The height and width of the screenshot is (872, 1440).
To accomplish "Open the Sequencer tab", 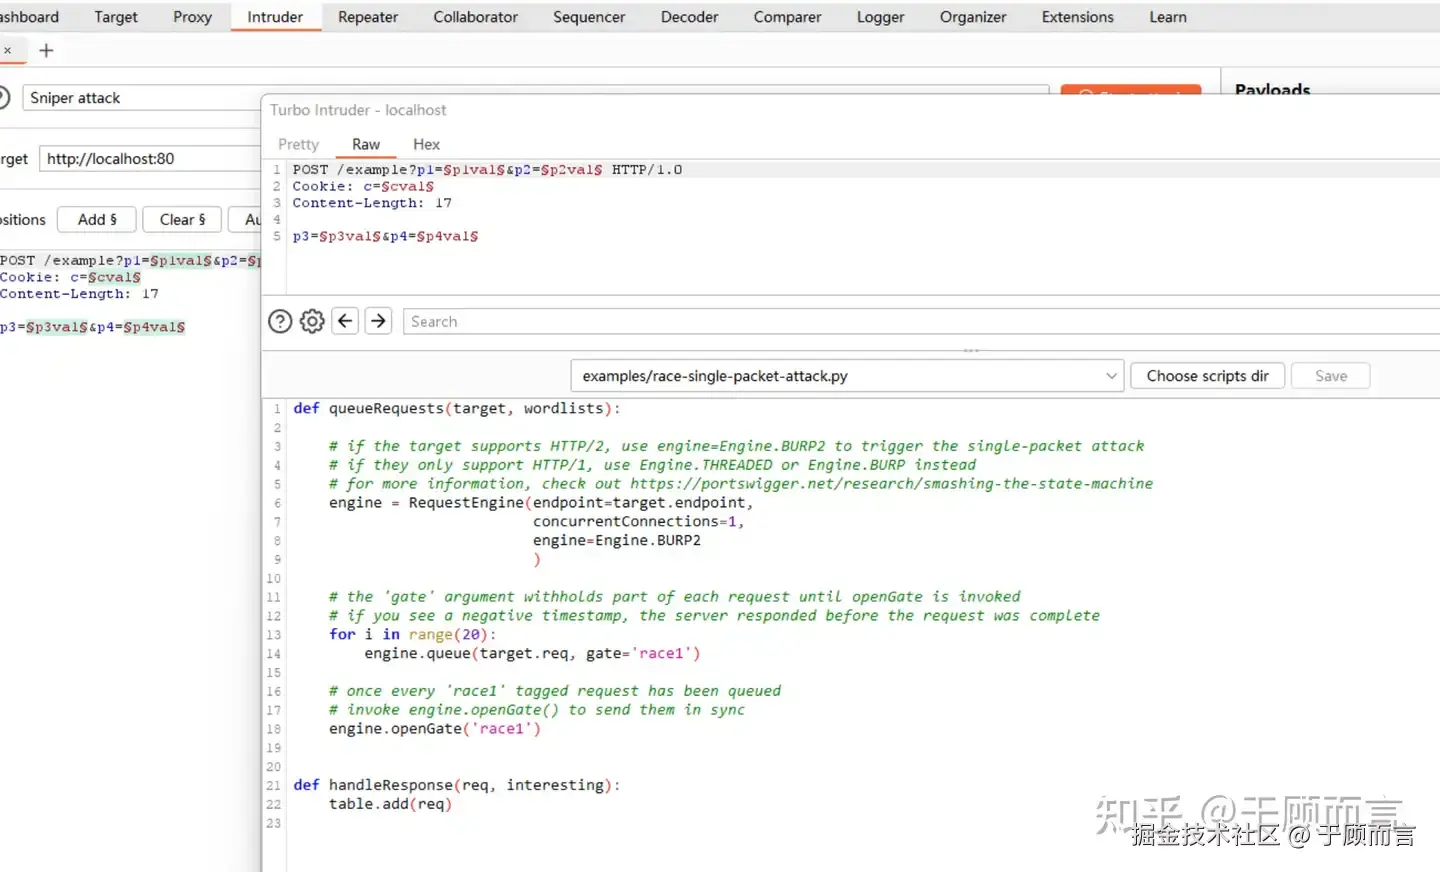I will 589,17.
